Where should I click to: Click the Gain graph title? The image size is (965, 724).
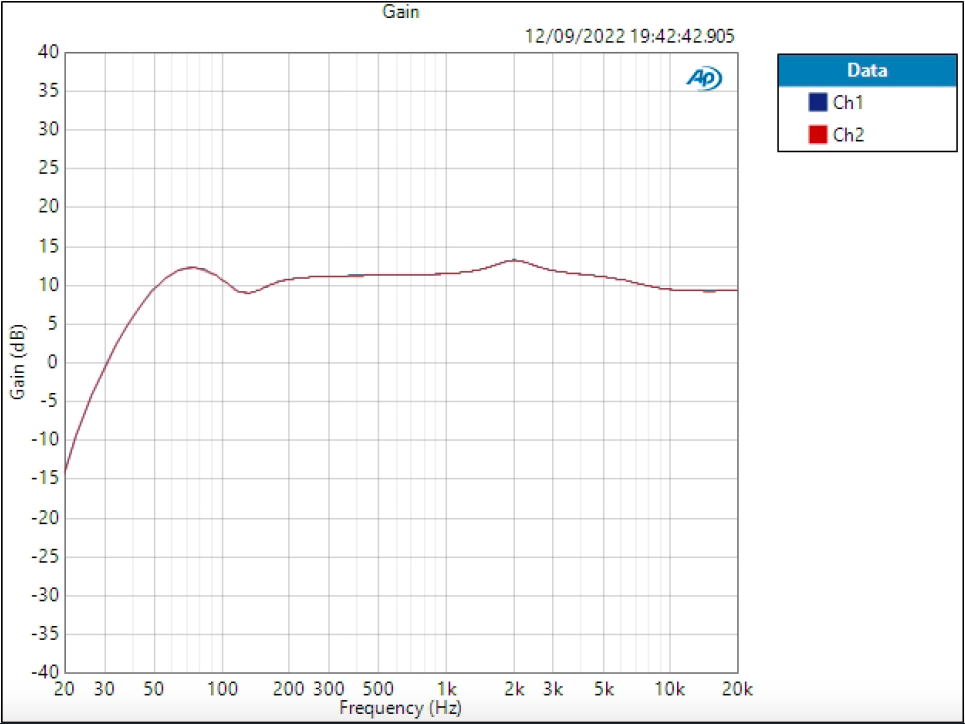click(401, 12)
